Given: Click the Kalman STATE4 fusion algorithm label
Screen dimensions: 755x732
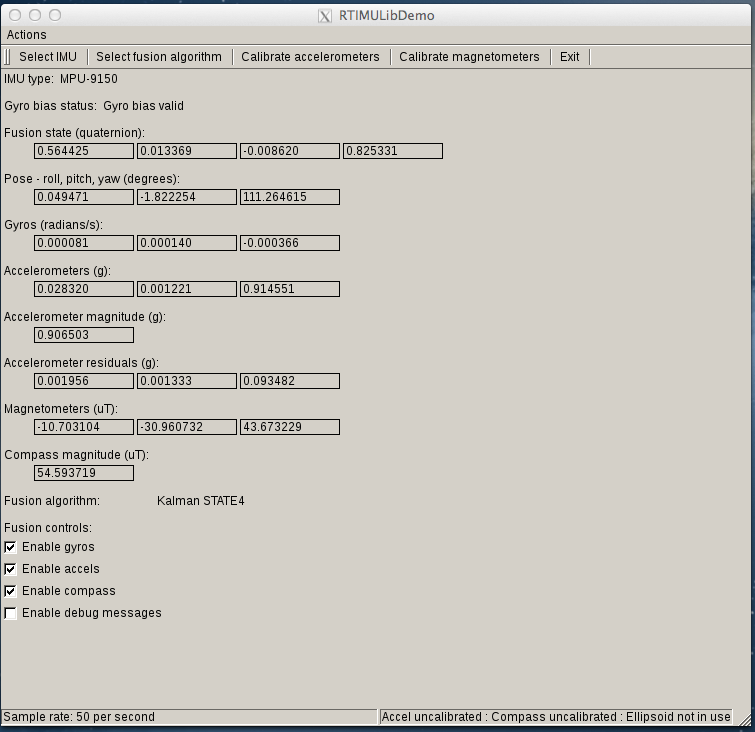Looking at the screenshot, I should (x=201, y=501).
